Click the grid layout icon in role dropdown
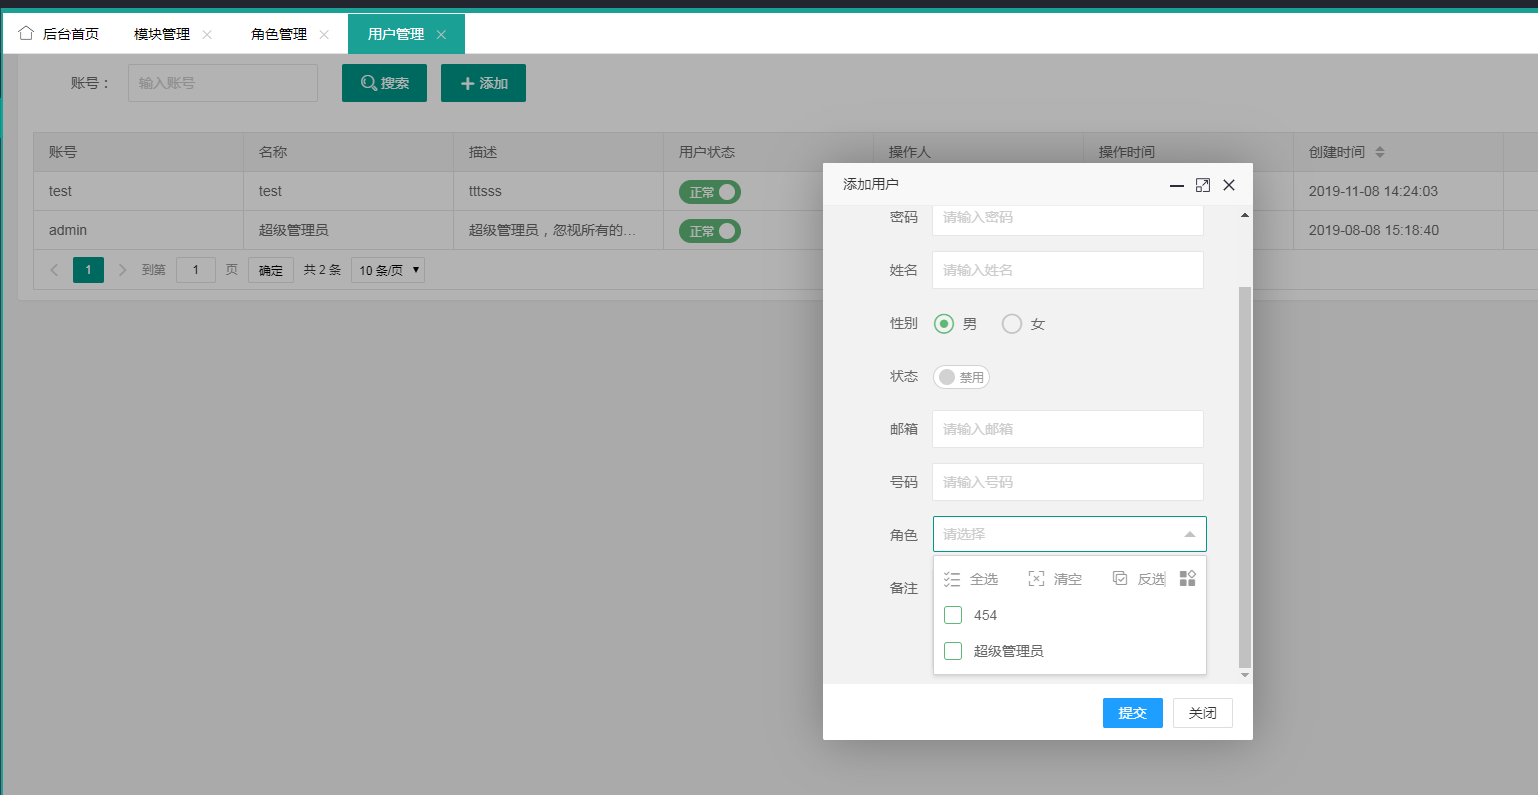The height and width of the screenshot is (795, 1538). (x=1187, y=579)
